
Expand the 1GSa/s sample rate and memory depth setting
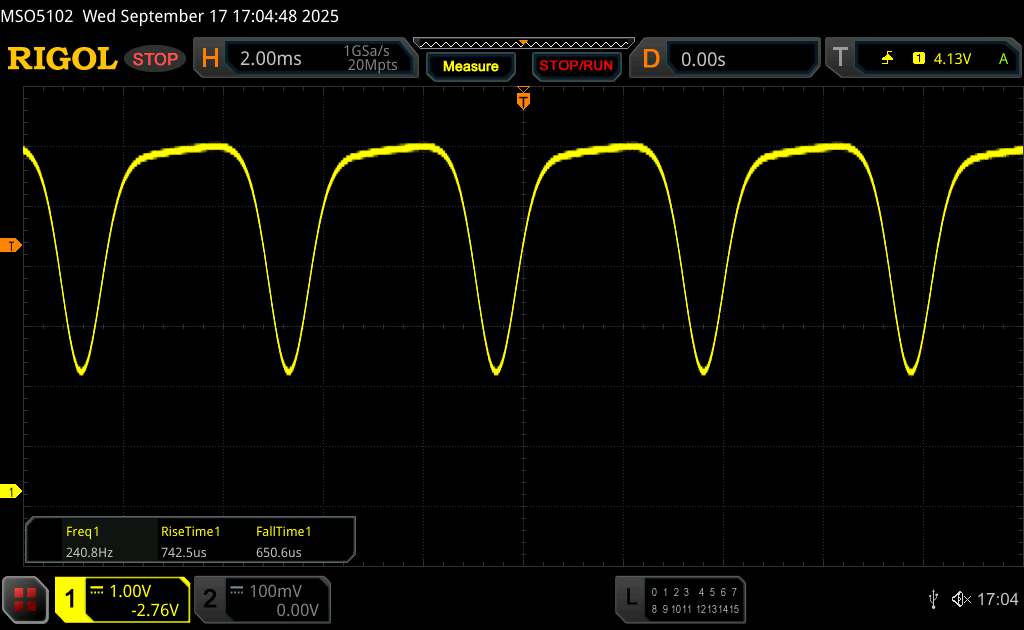pos(371,59)
